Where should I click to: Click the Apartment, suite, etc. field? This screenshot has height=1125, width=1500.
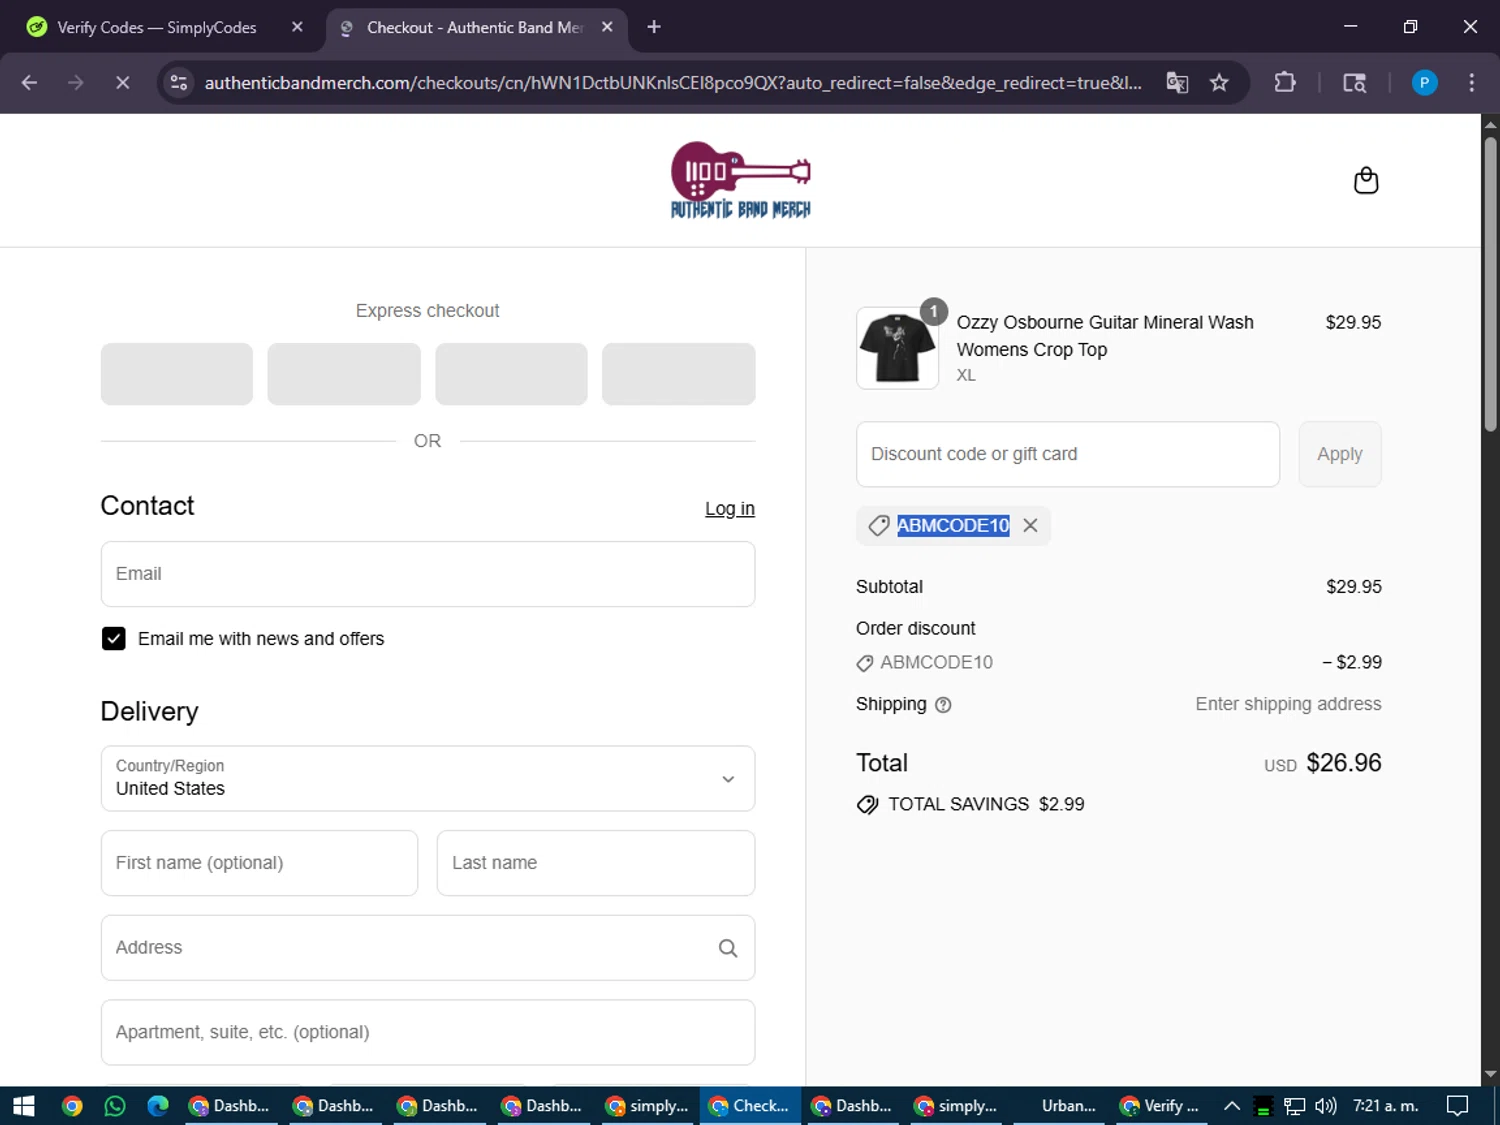coord(428,1032)
